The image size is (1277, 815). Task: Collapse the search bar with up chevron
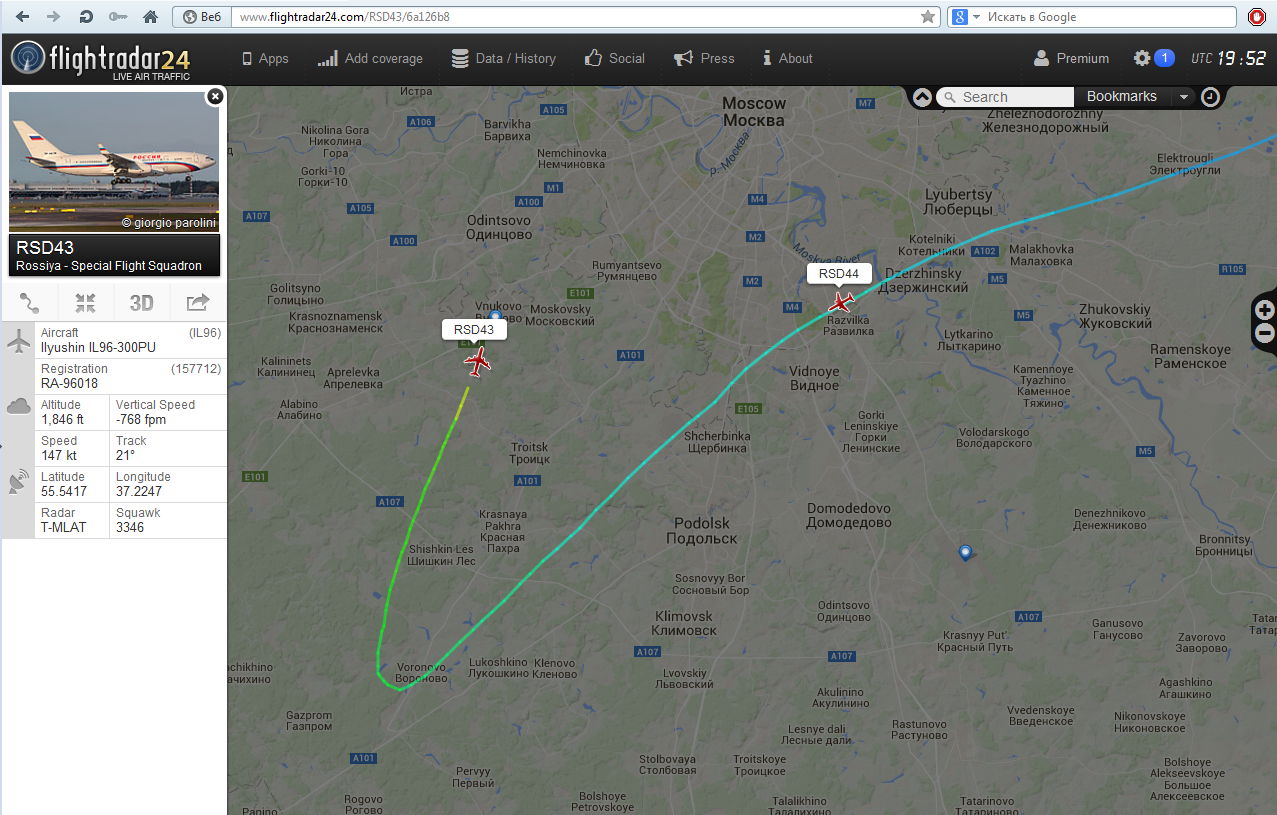[922, 97]
